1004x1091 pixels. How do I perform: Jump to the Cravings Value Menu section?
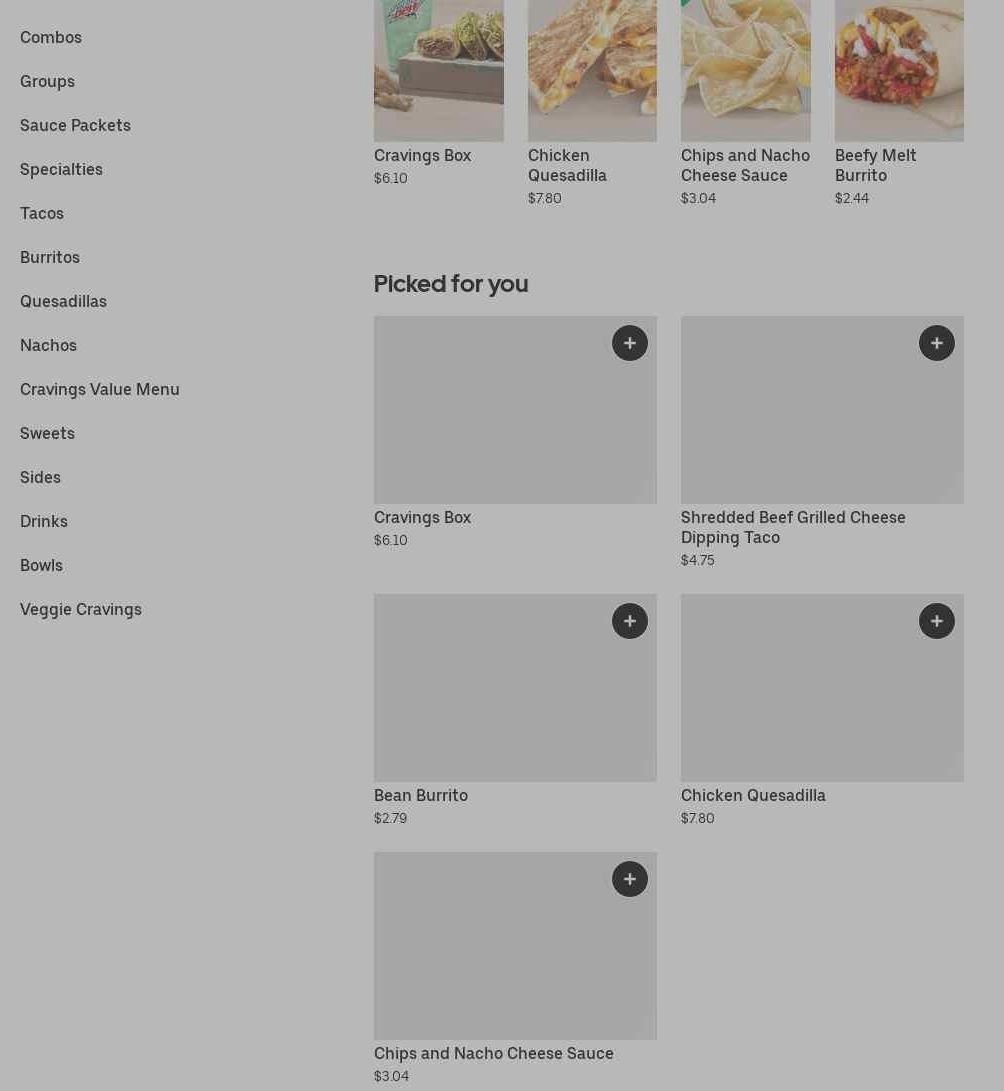100,389
